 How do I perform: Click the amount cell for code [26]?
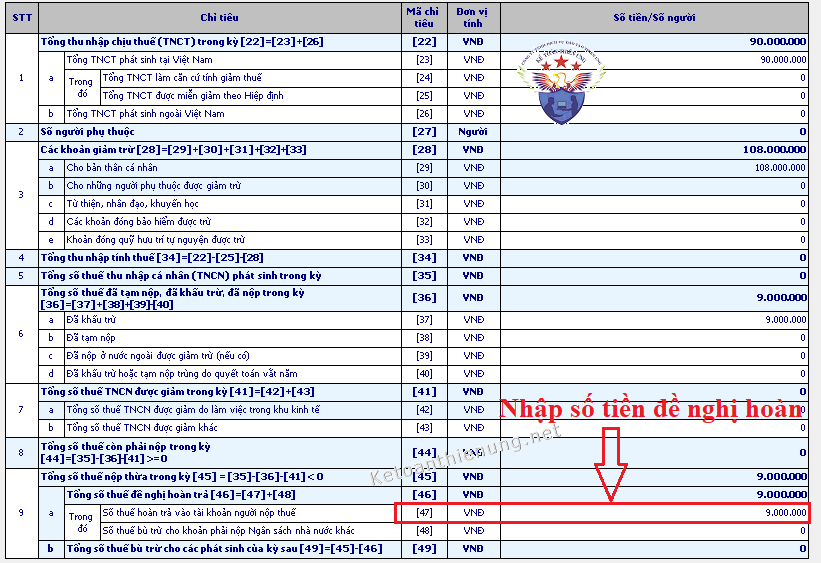[x=654, y=114]
